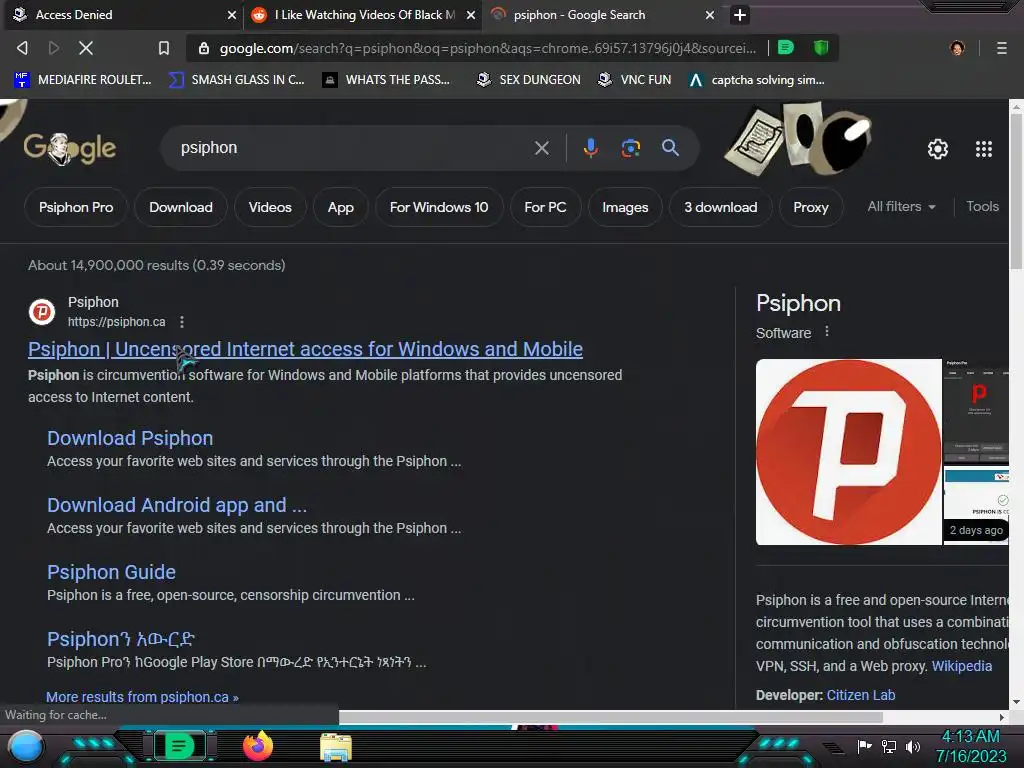Open Psiphon Uncensored Internet access result
This screenshot has width=1024, height=768.
pyautogui.click(x=305, y=349)
